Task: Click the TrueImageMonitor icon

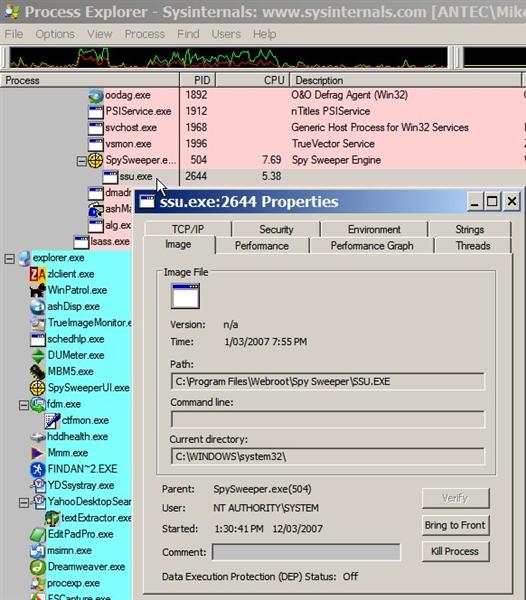Action: [37, 323]
